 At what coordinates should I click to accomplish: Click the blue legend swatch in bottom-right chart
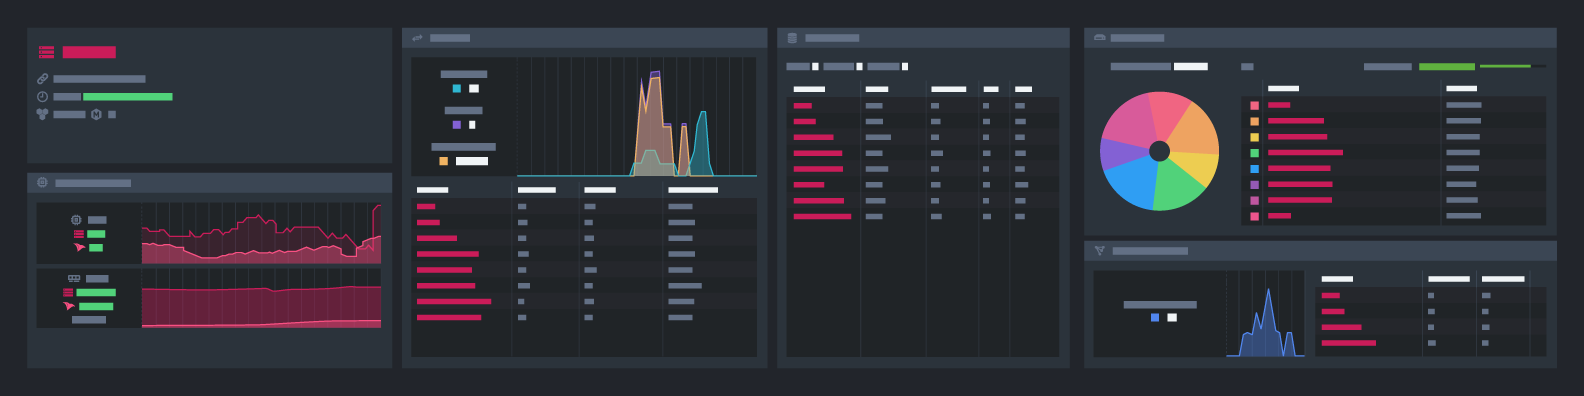point(1155,318)
